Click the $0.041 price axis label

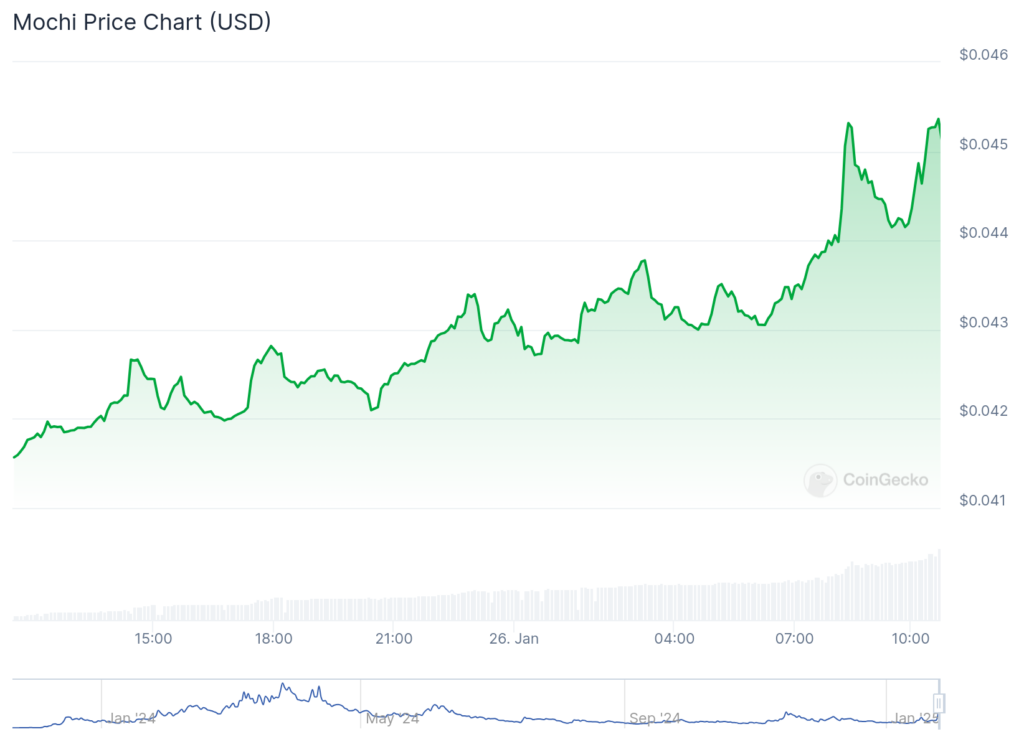(x=983, y=500)
